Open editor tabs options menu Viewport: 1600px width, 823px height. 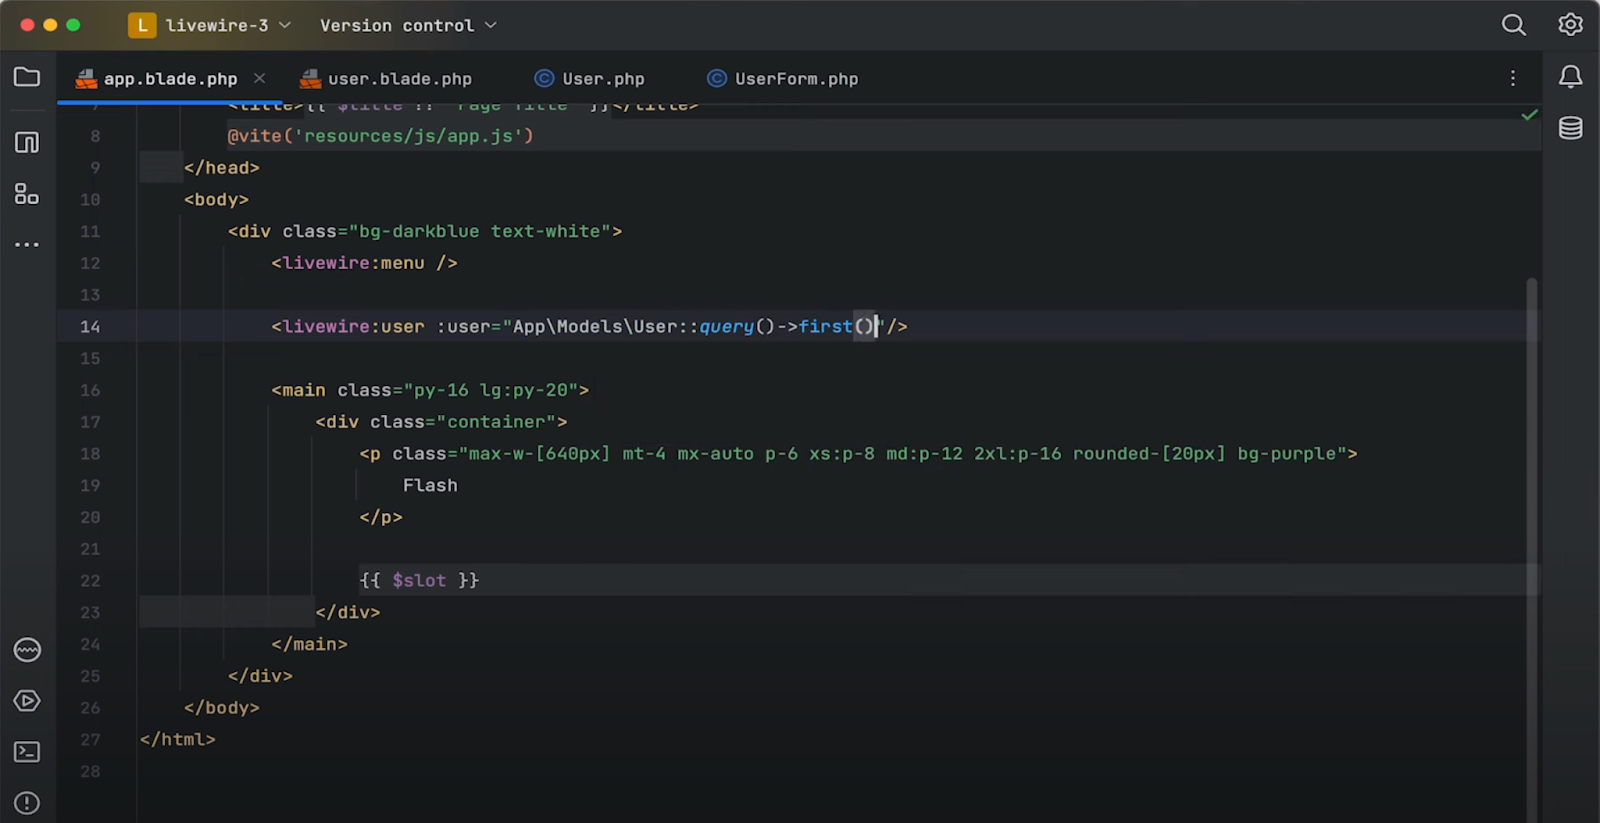click(x=1513, y=78)
